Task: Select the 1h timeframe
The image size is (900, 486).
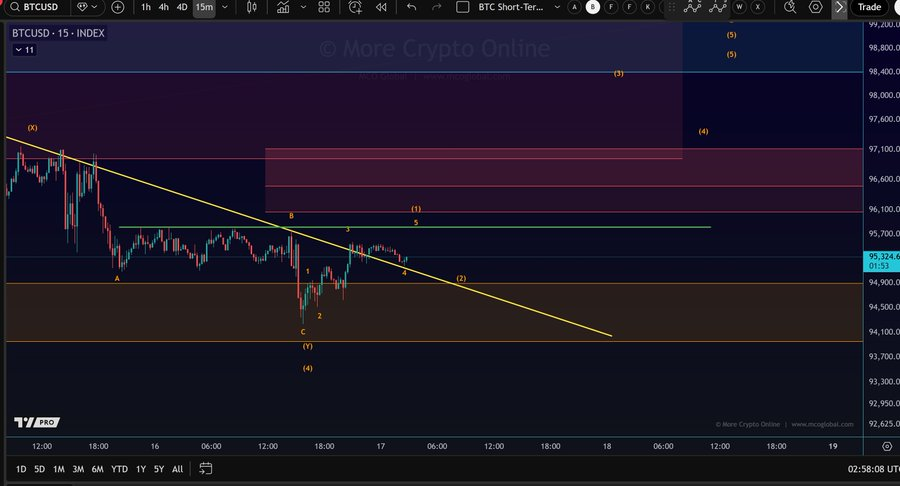Action: tap(146, 7)
